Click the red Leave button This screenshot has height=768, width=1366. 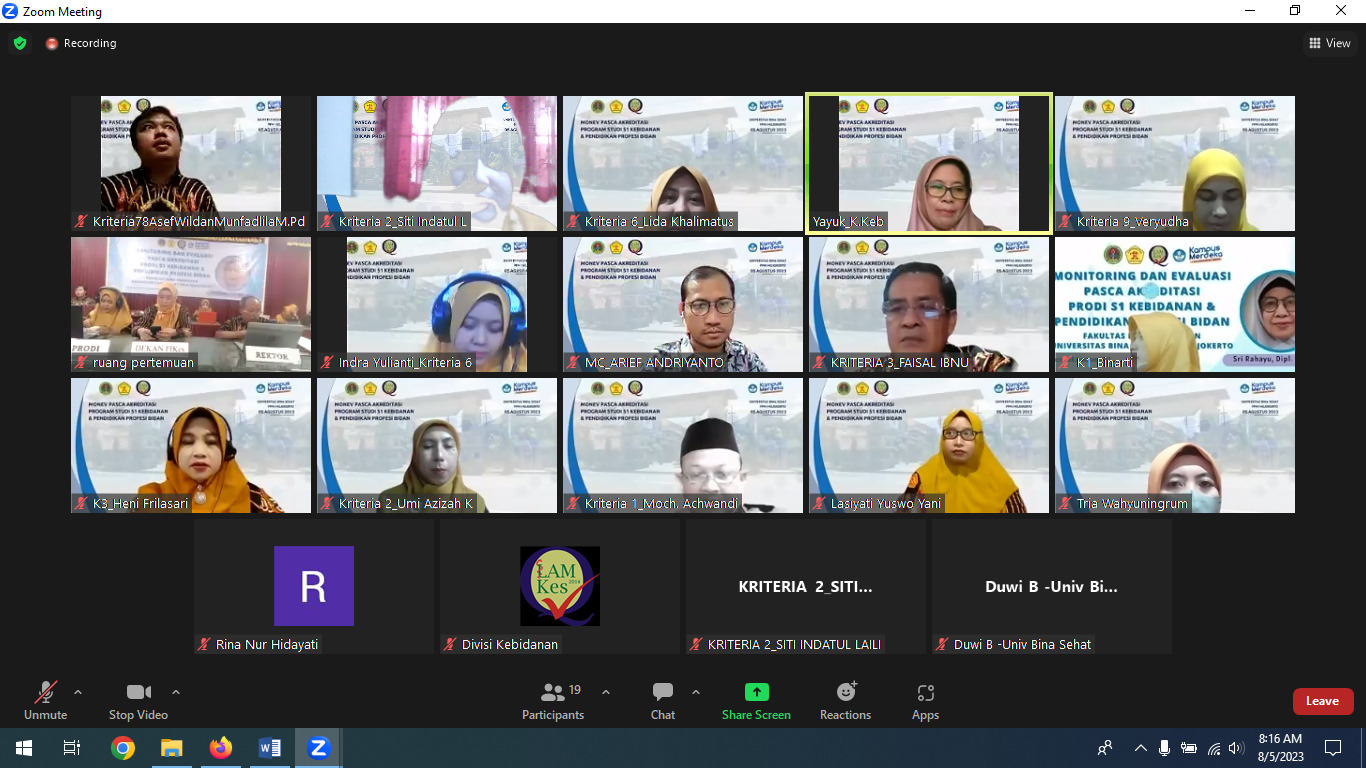pyautogui.click(x=1322, y=701)
